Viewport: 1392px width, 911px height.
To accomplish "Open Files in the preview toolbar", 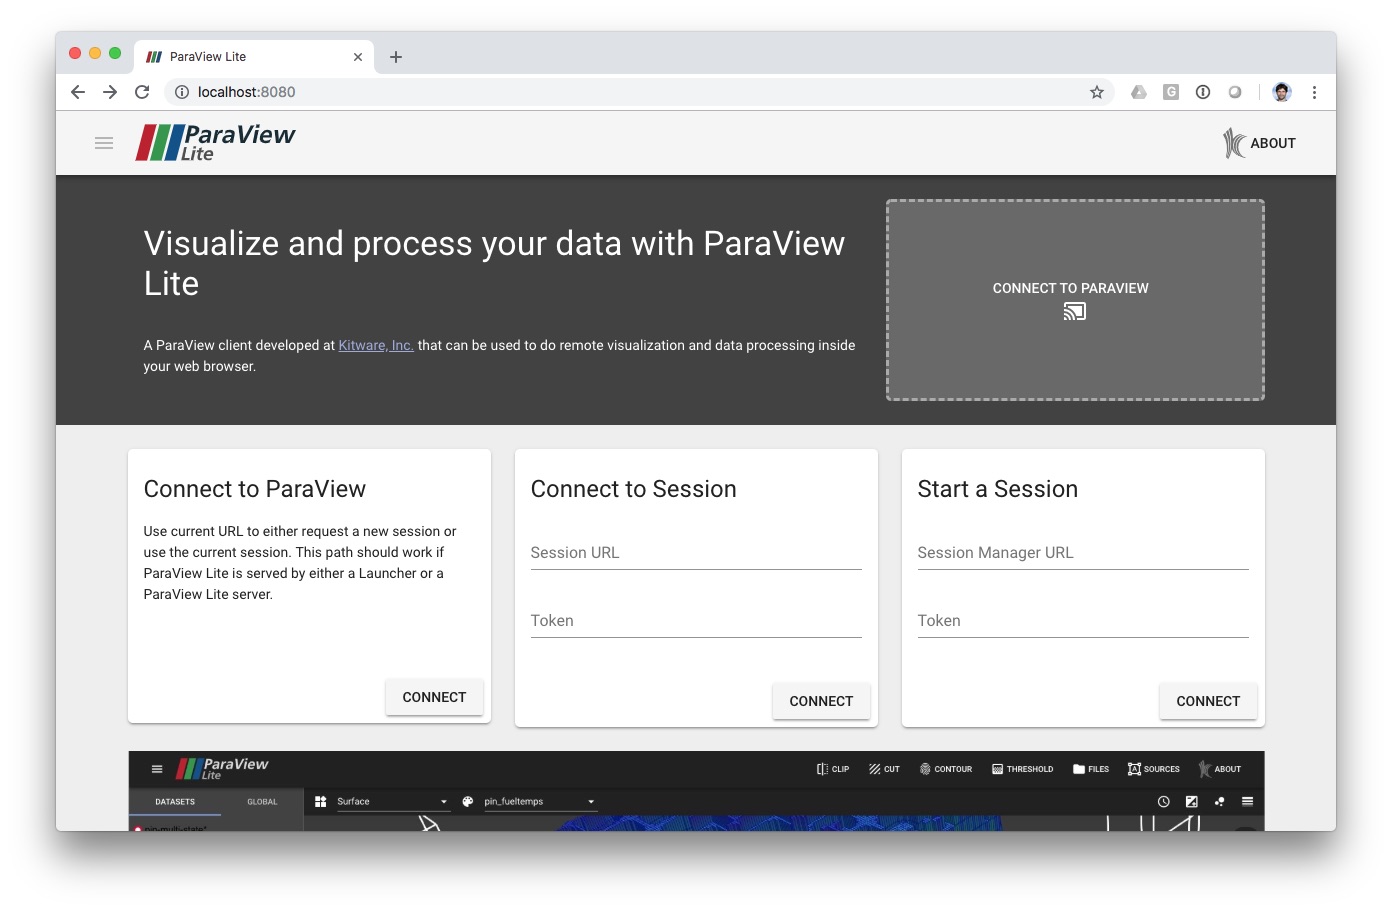I will coord(1090,769).
